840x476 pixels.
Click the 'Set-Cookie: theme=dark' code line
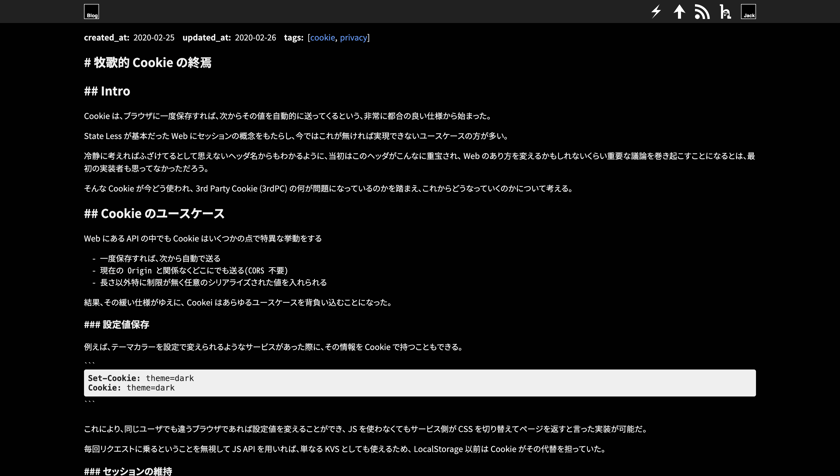pos(141,378)
